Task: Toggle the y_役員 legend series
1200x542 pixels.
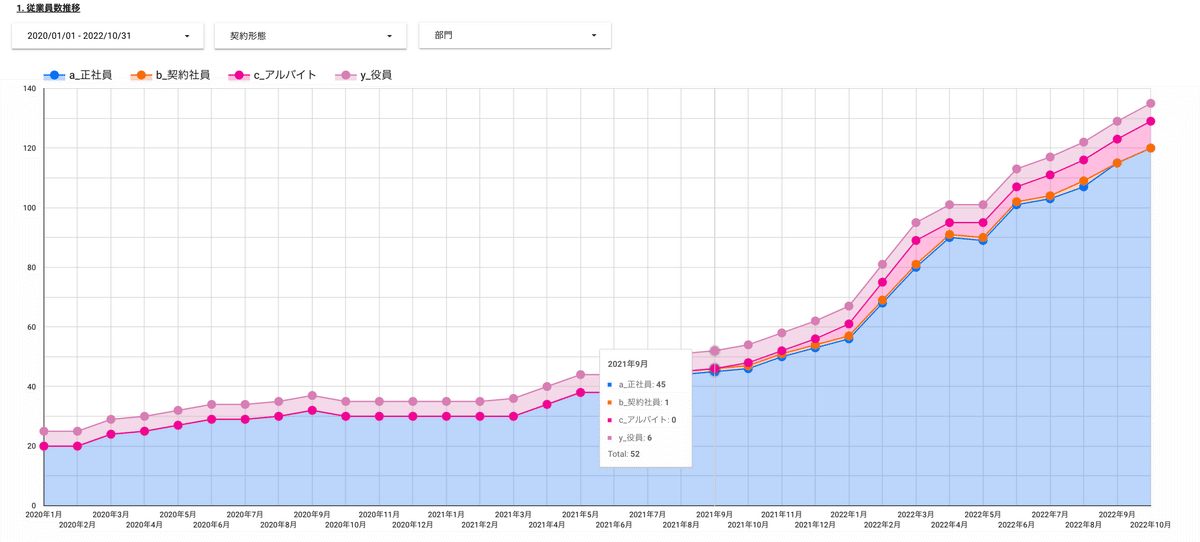Action: pos(363,75)
